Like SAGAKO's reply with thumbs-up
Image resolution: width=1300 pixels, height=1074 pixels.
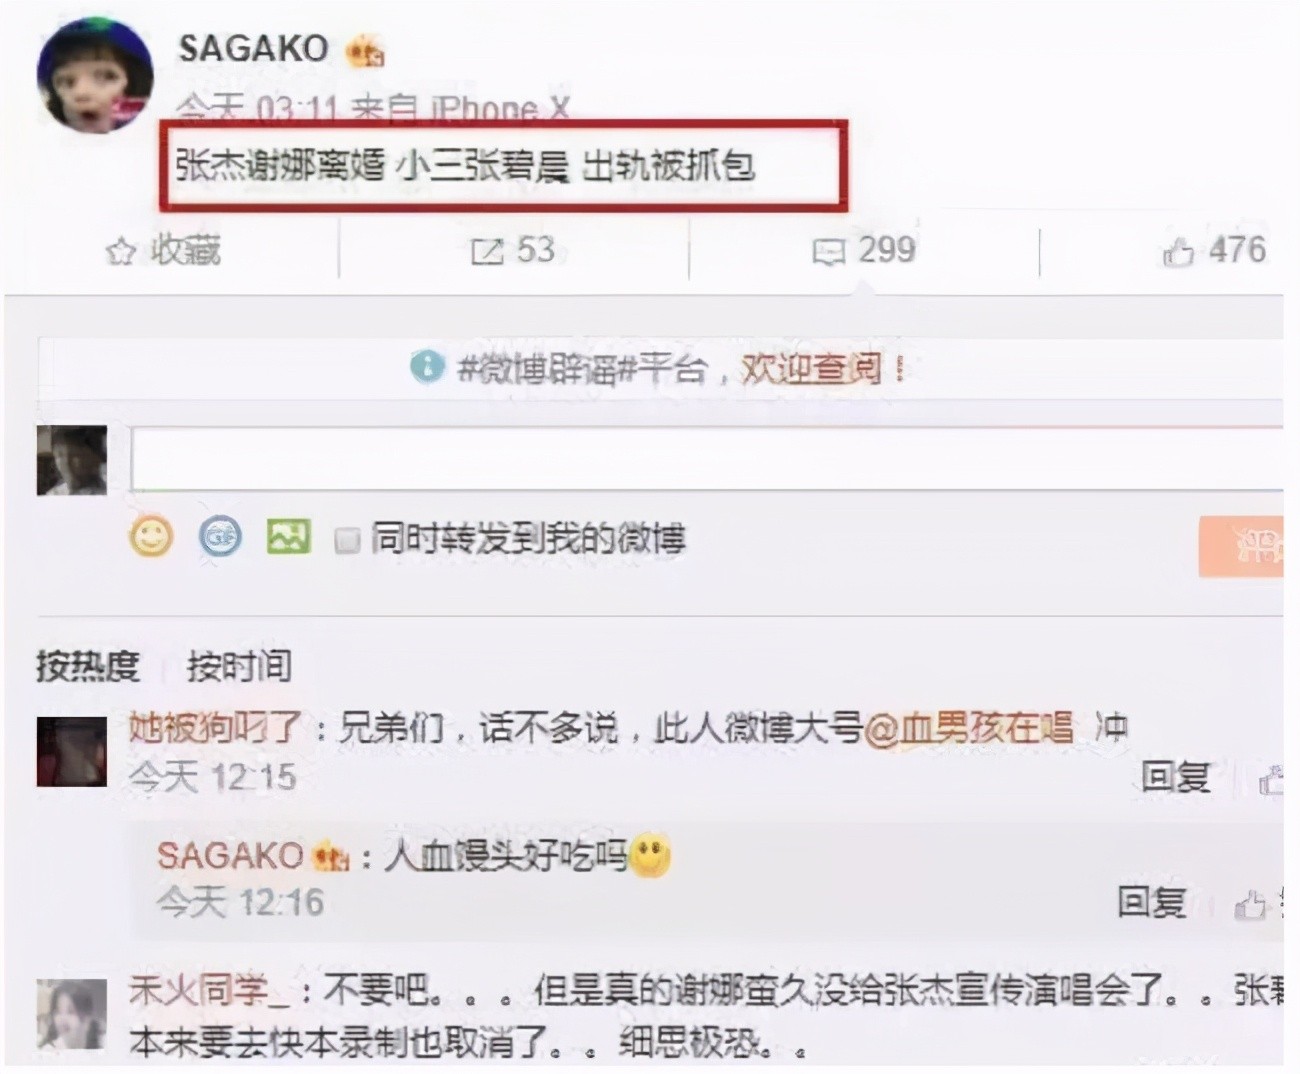1250,906
